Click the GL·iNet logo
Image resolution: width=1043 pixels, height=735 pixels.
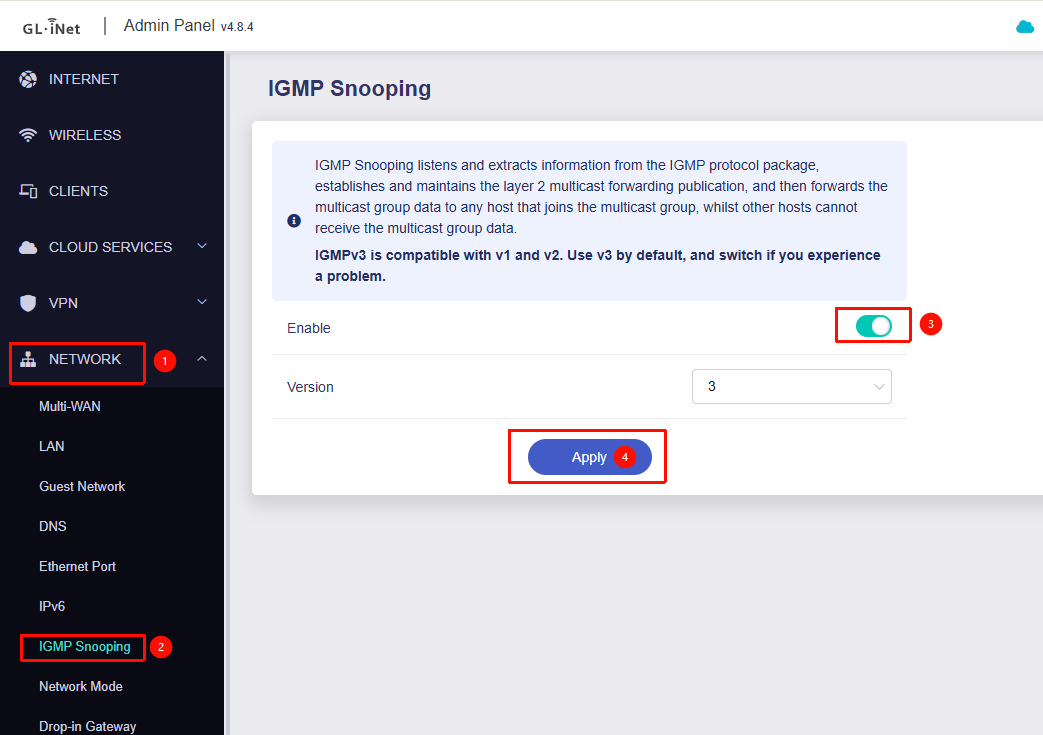(52, 27)
